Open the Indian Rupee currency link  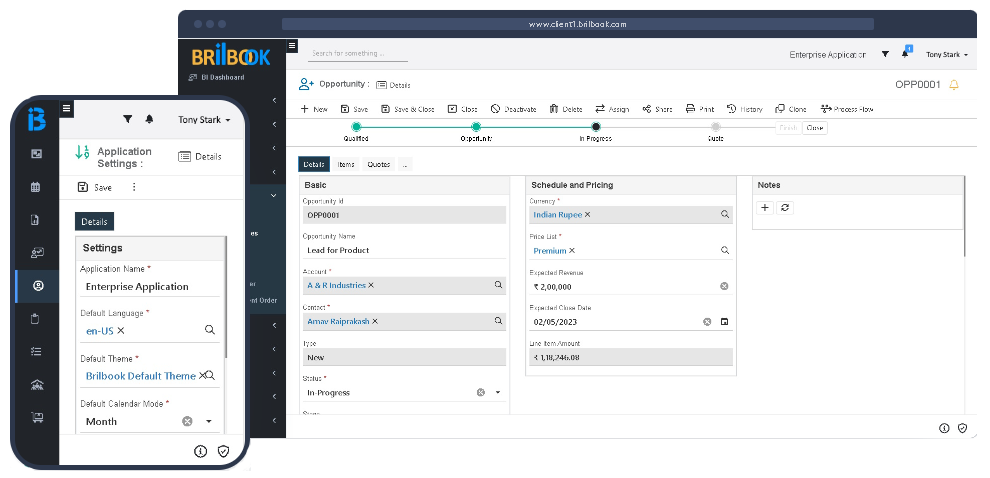558,215
